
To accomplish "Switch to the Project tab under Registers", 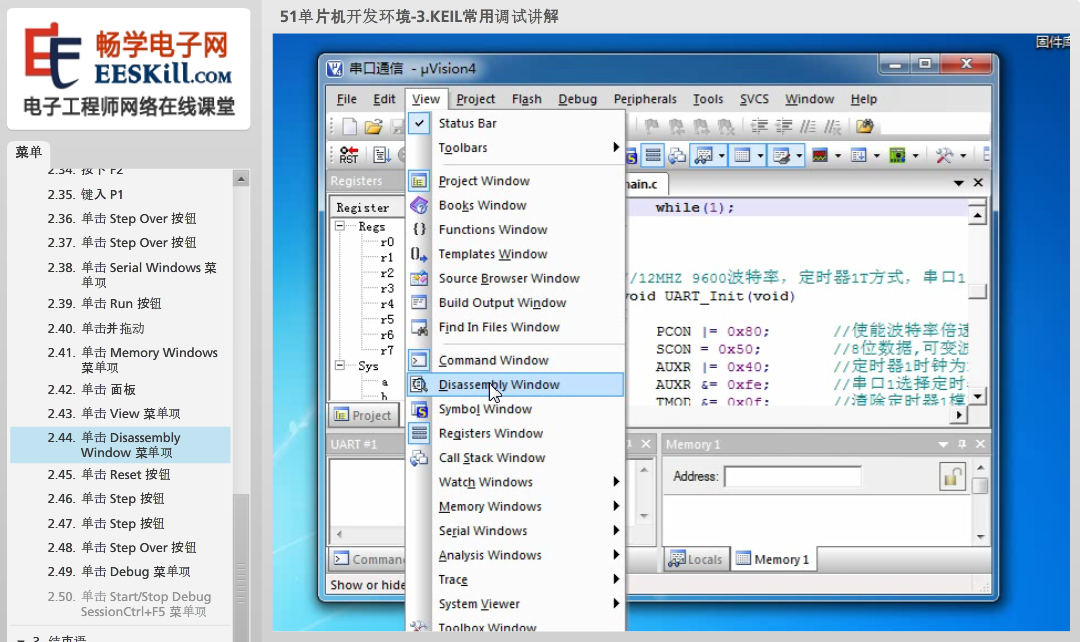I will 363,415.
